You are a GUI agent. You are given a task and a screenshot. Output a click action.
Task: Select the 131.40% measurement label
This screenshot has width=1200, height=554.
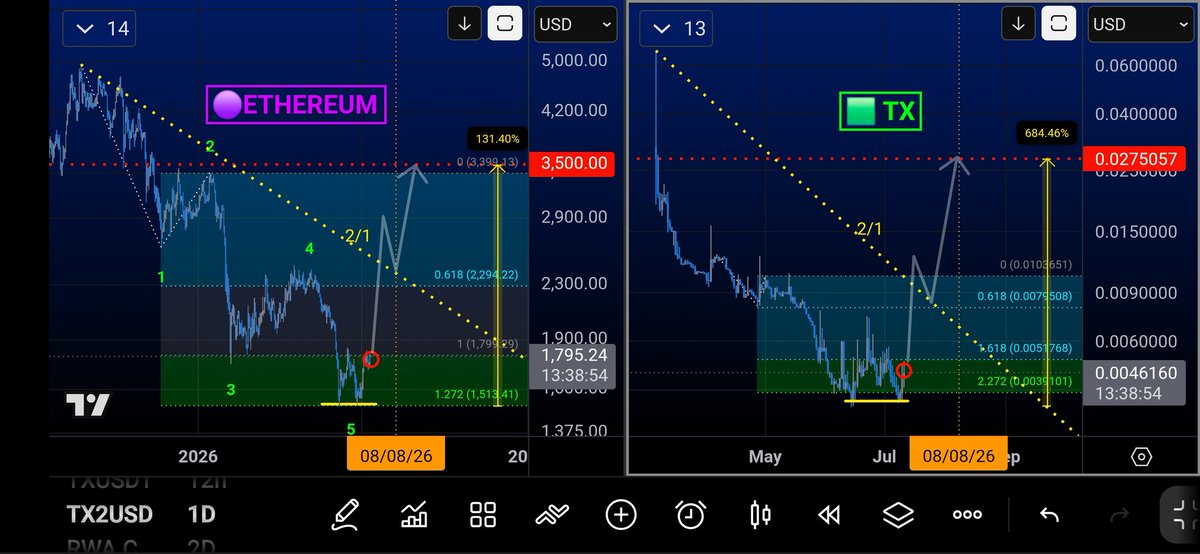click(496, 138)
